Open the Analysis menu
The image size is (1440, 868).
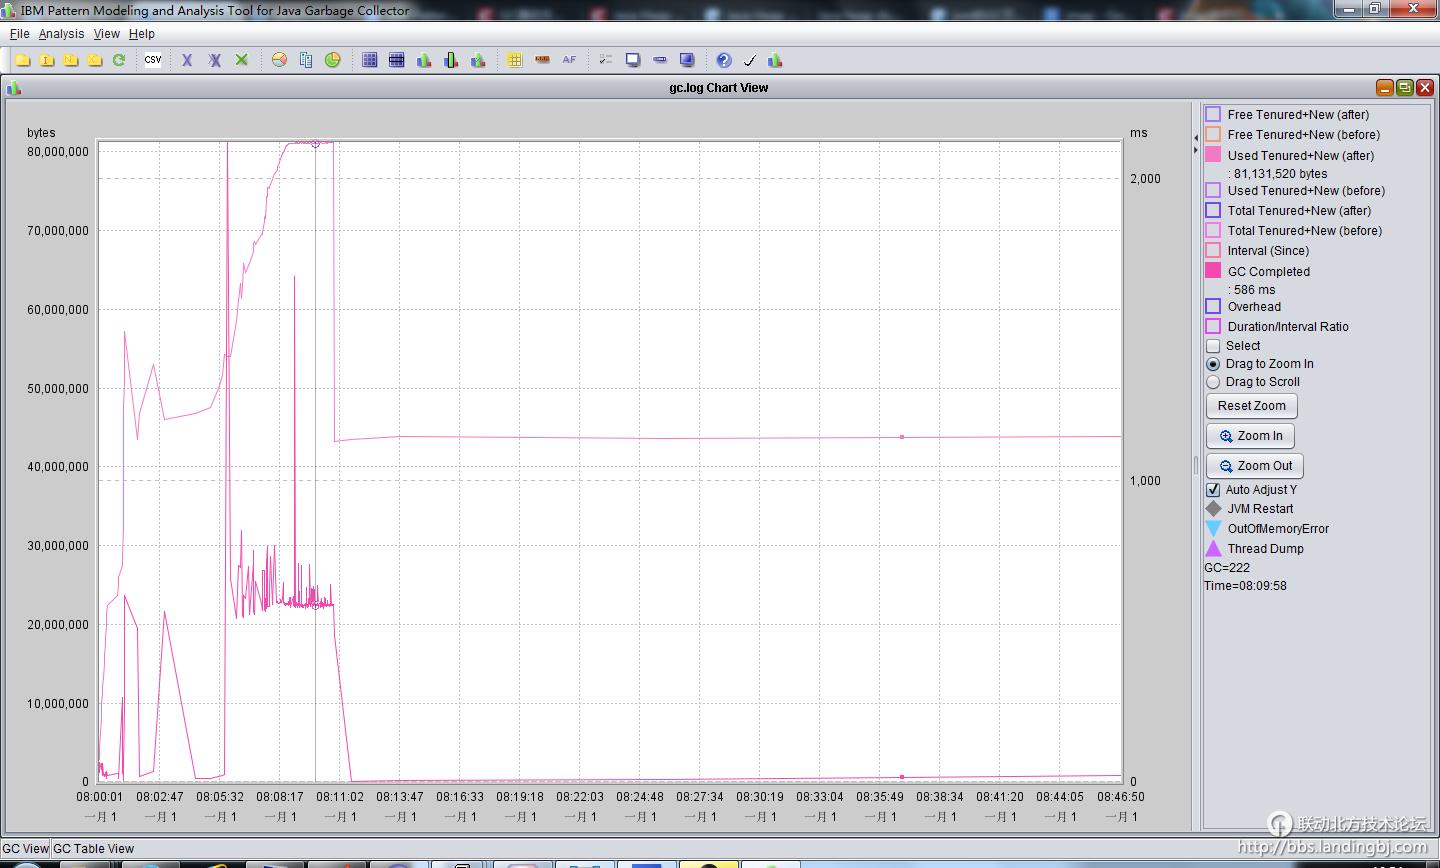[x=61, y=34]
